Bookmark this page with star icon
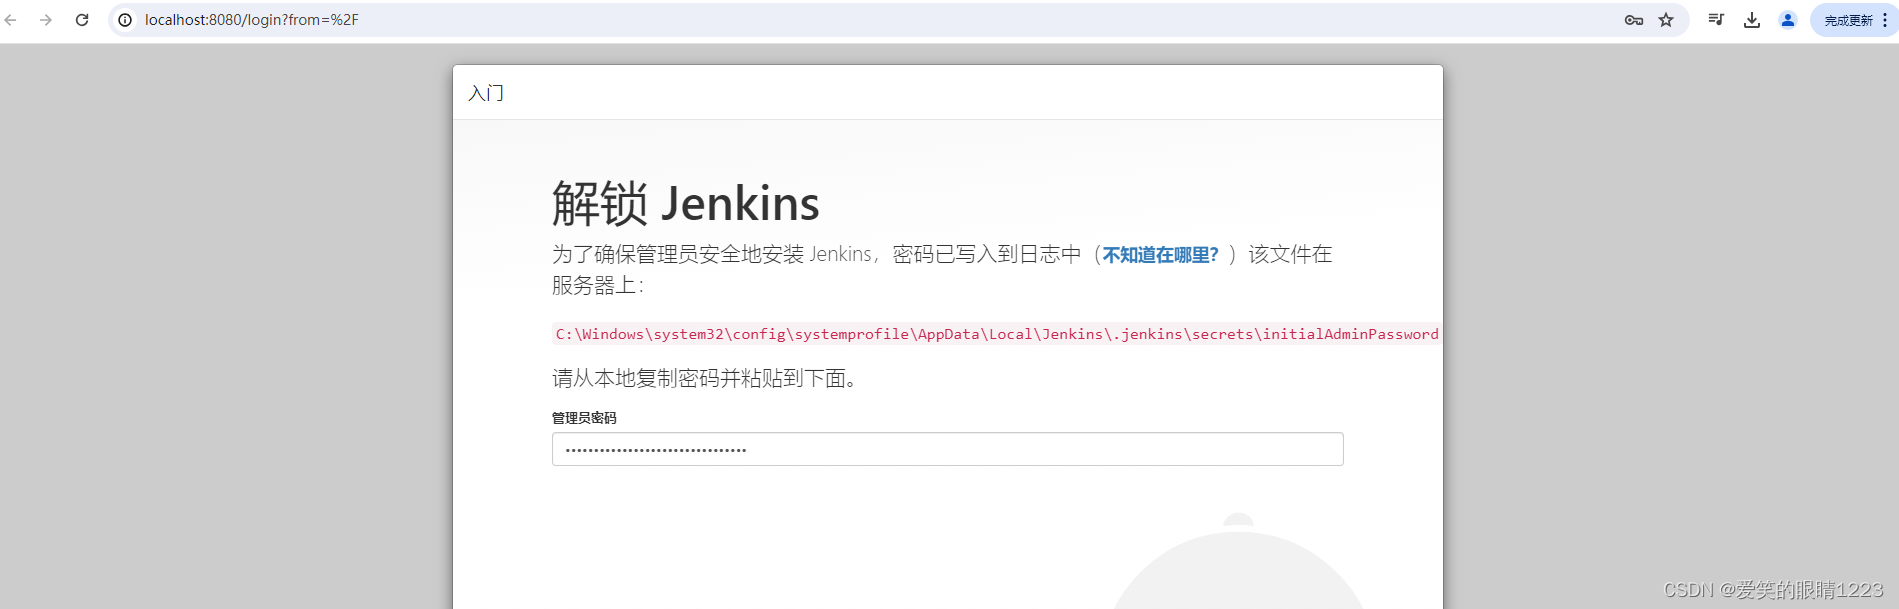 [x=1666, y=20]
